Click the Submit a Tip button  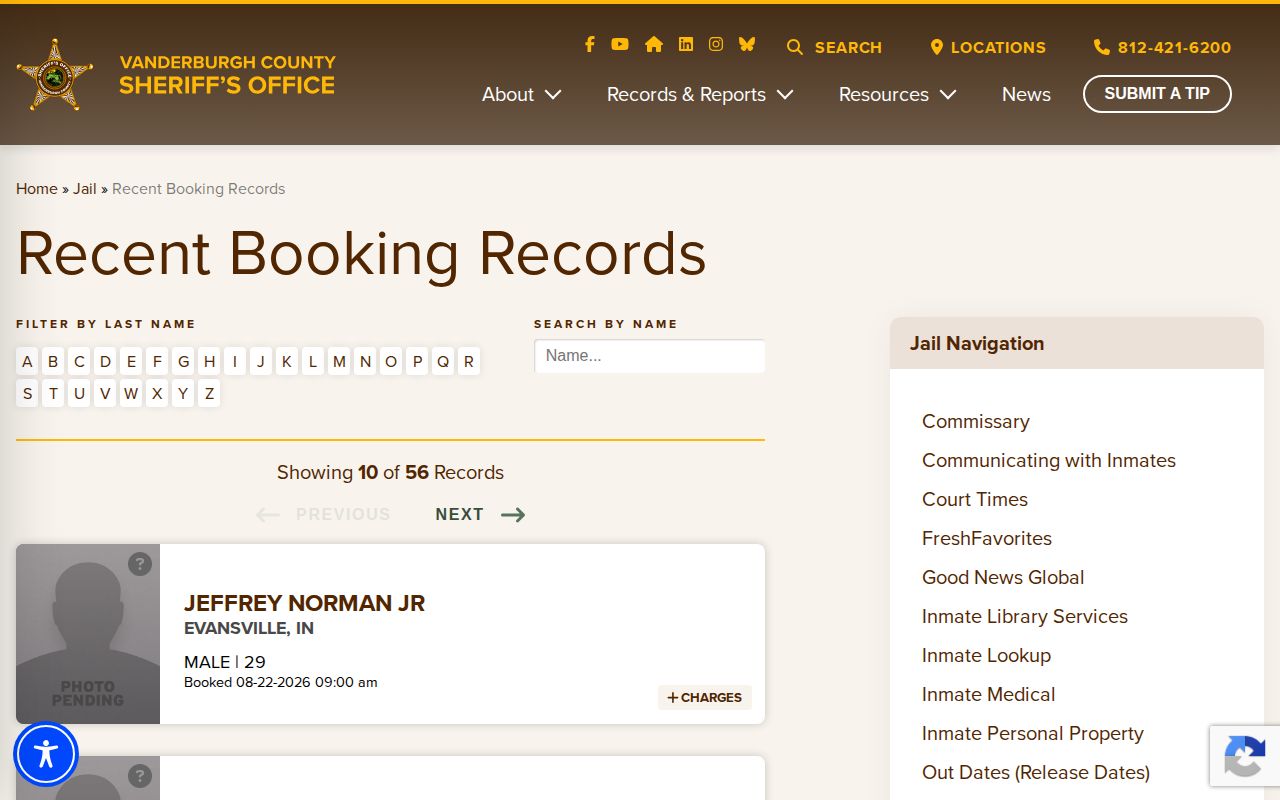1157,94
